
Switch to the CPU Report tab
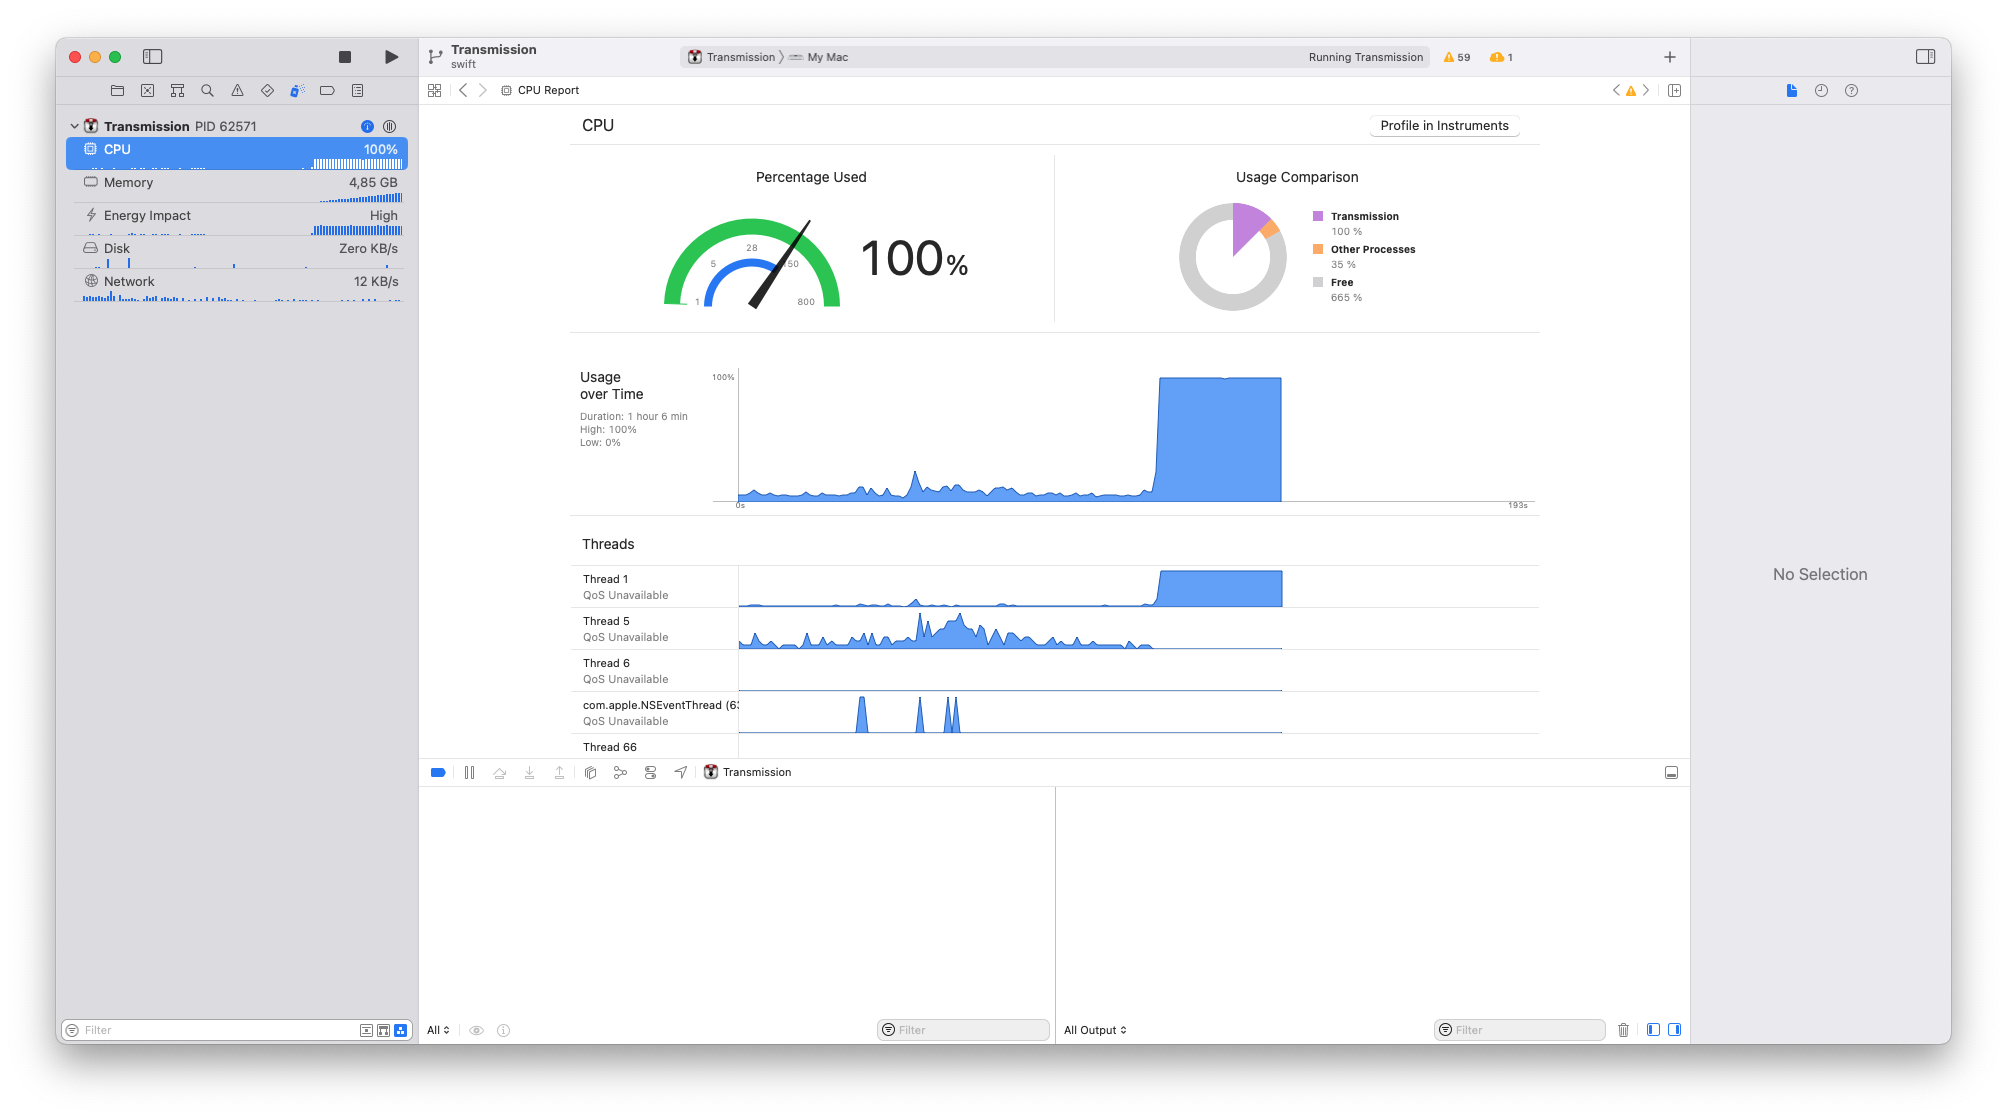pyautogui.click(x=548, y=90)
